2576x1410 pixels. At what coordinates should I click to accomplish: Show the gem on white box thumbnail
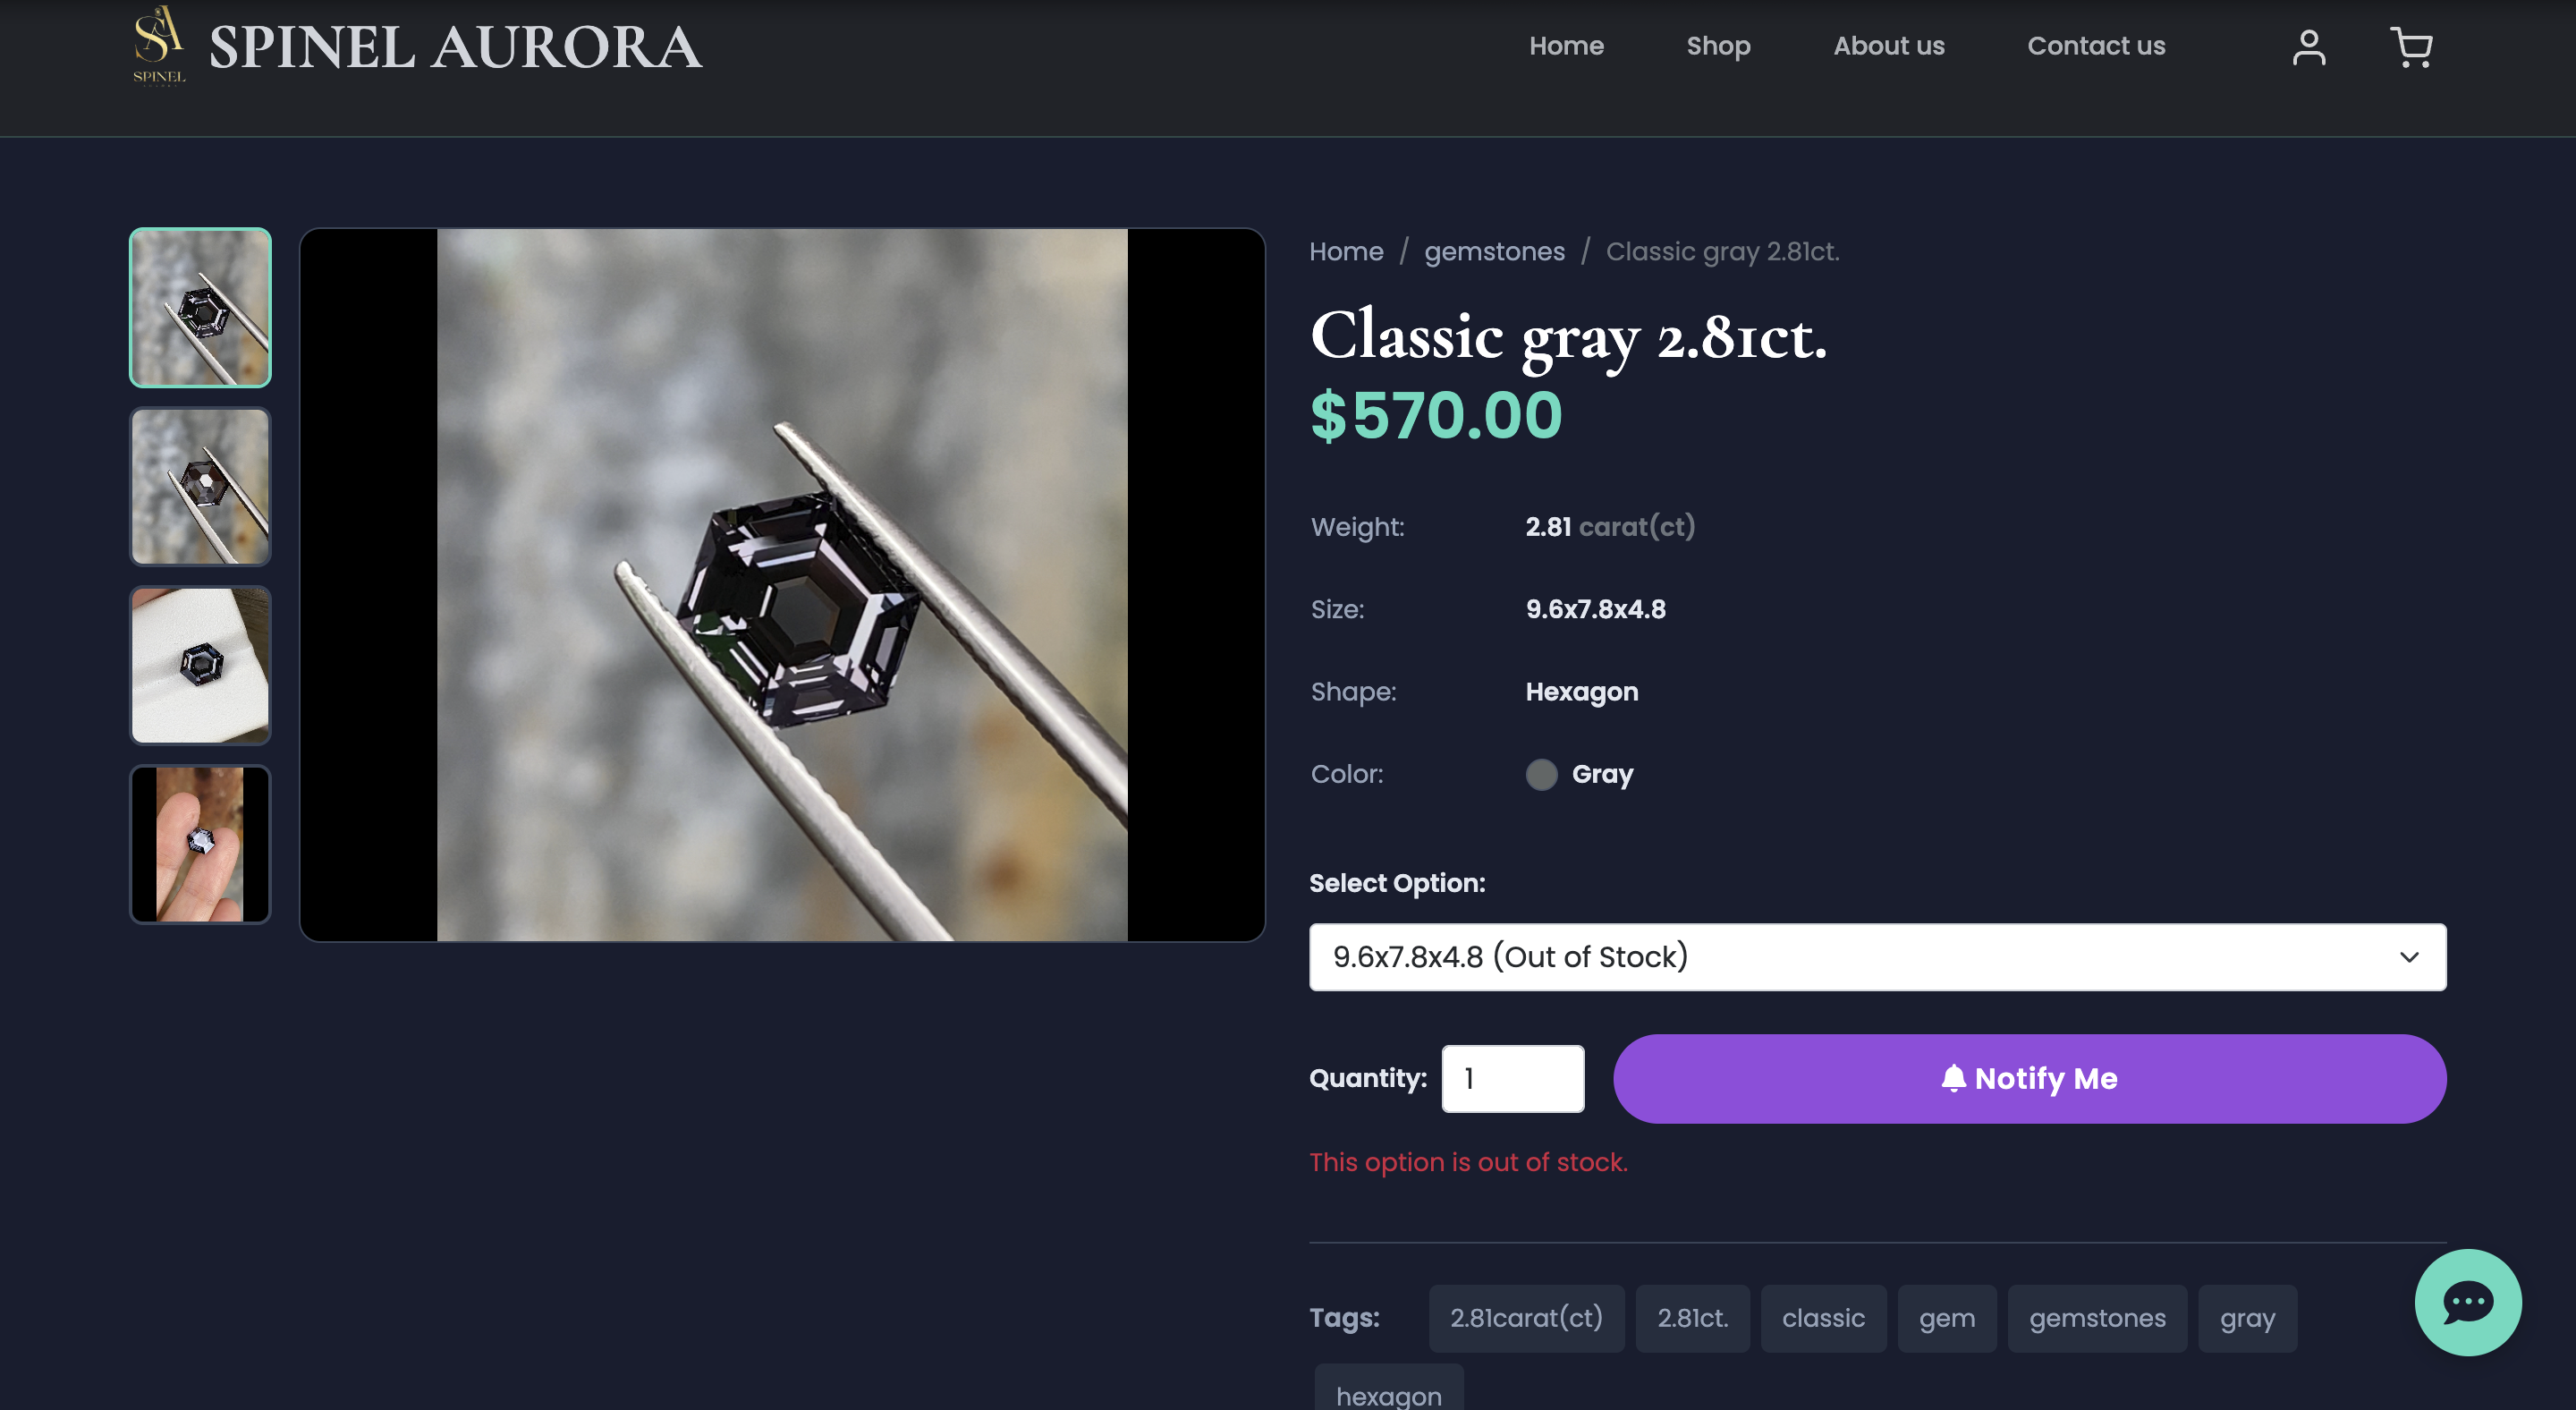[200, 666]
